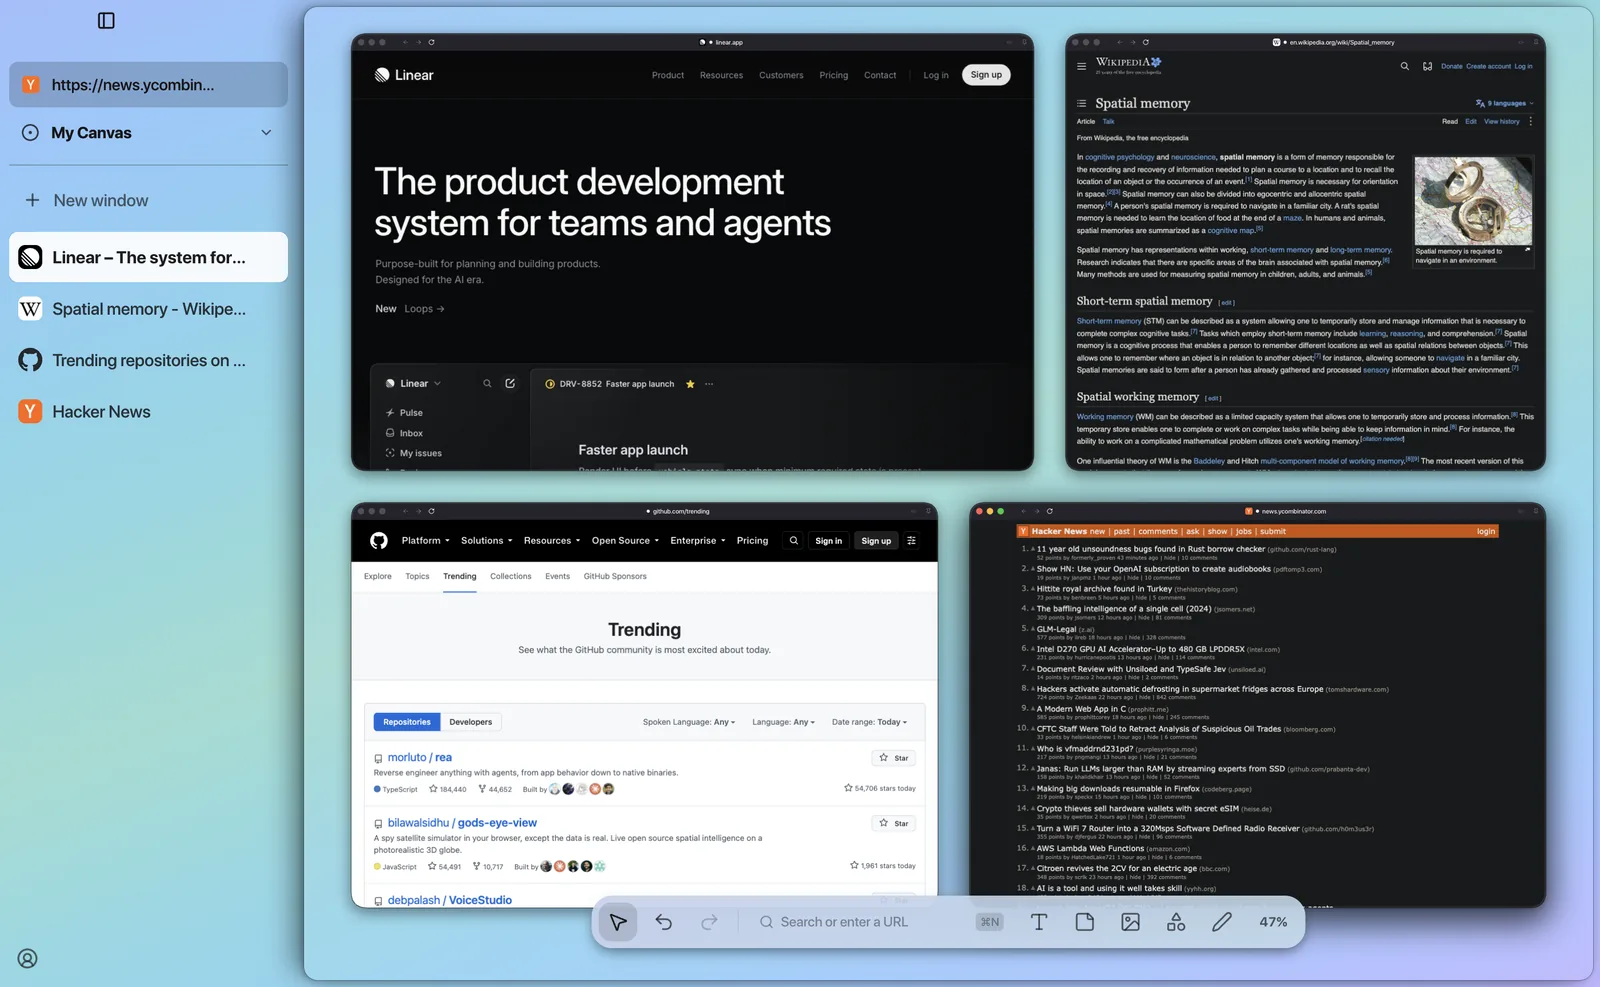Open the Solutions dropdown in GitHub nav
This screenshot has height=987, width=1600.
tap(486, 541)
